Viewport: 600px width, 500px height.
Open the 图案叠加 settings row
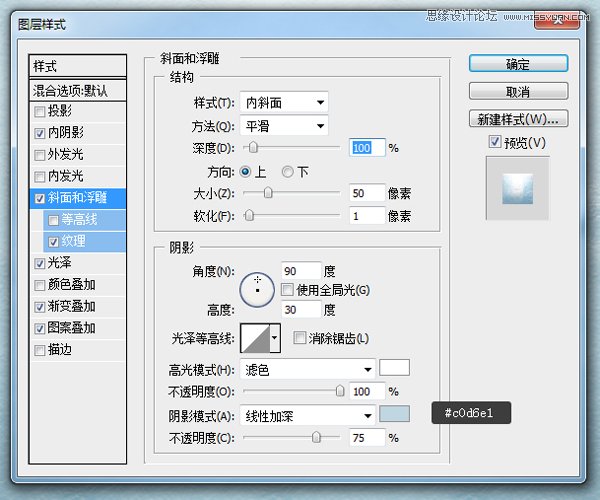[78, 328]
